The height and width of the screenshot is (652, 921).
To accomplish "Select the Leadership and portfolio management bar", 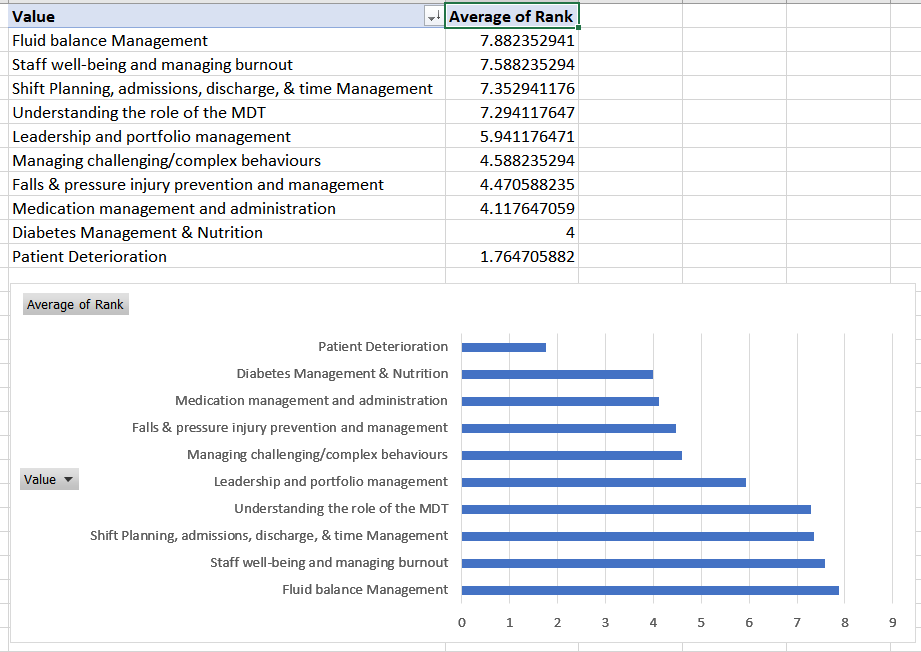I will tap(604, 482).
